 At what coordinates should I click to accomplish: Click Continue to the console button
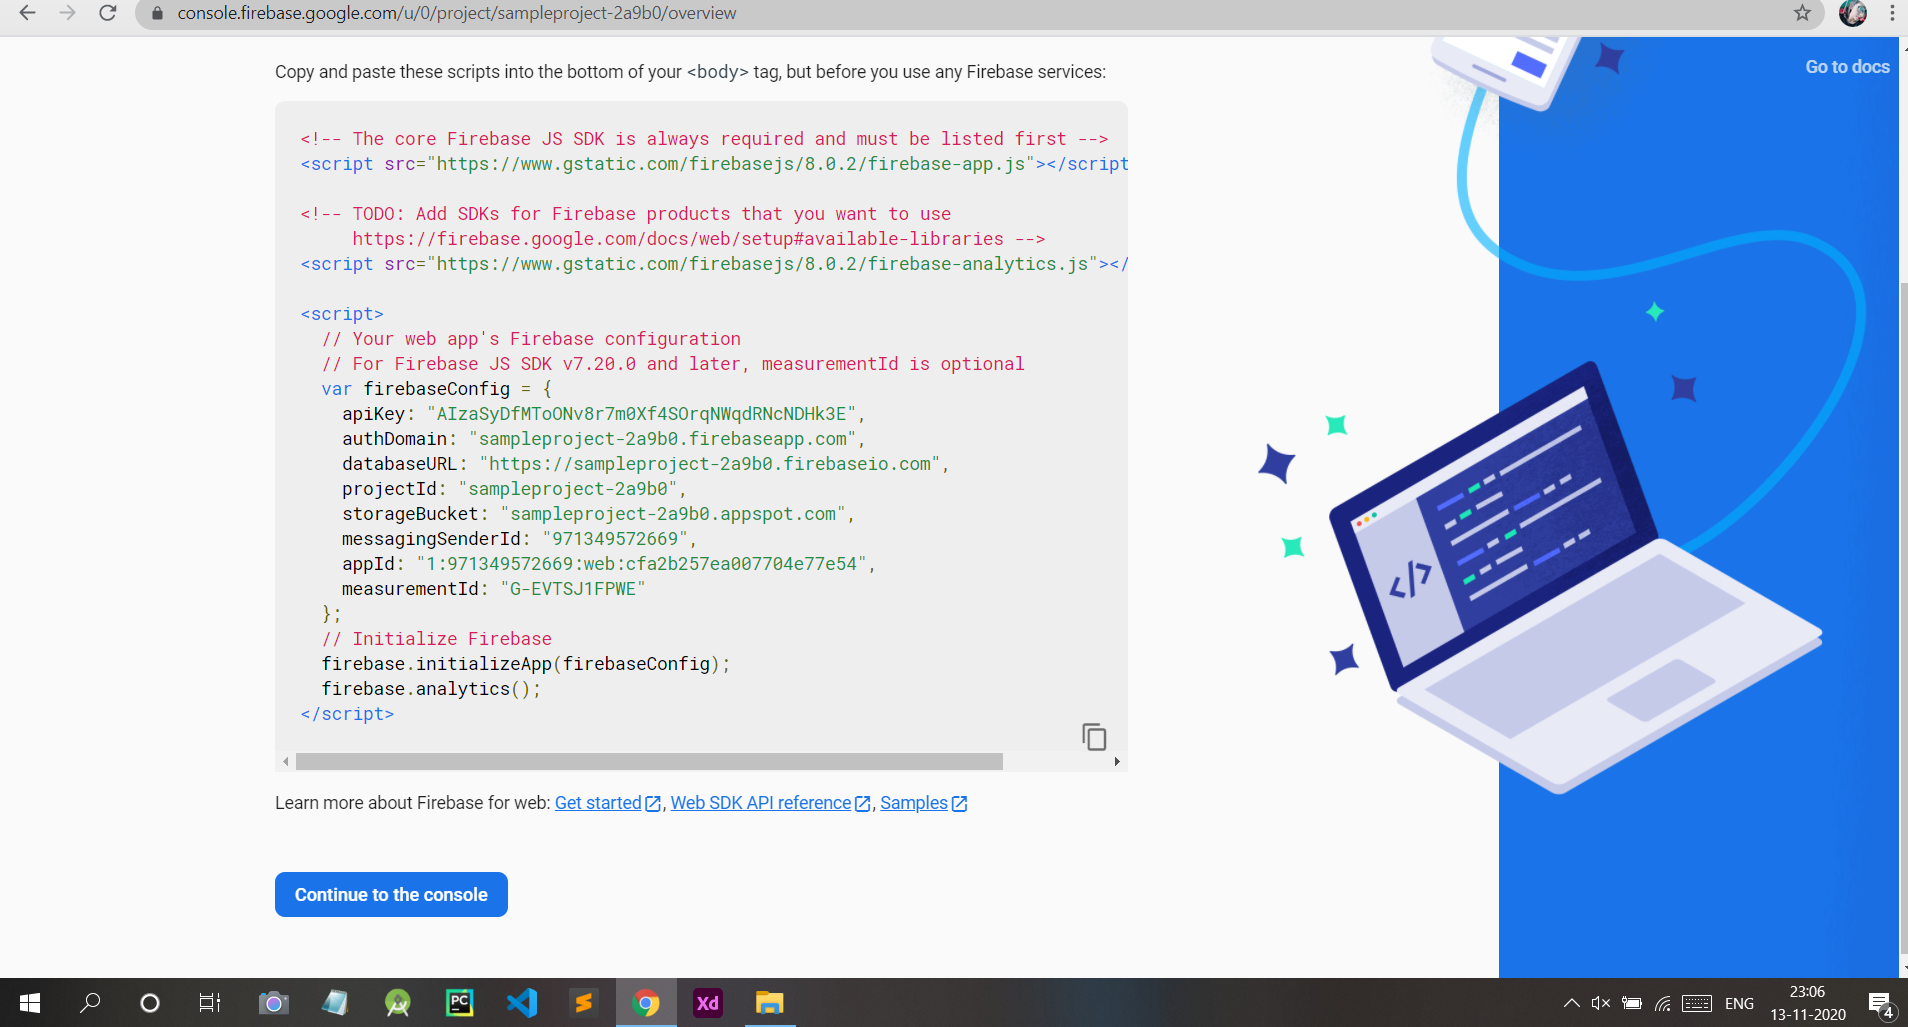click(x=391, y=894)
